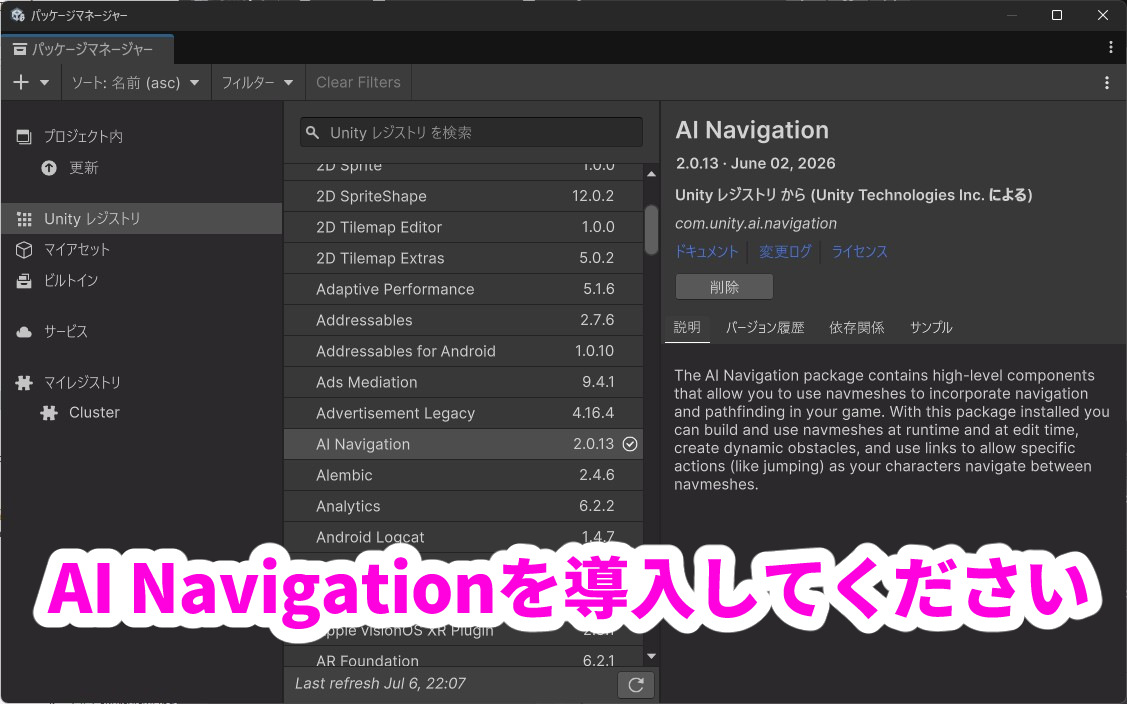Open the toolbar three-dot options menu
1127x704 pixels.
[1106, 83]
